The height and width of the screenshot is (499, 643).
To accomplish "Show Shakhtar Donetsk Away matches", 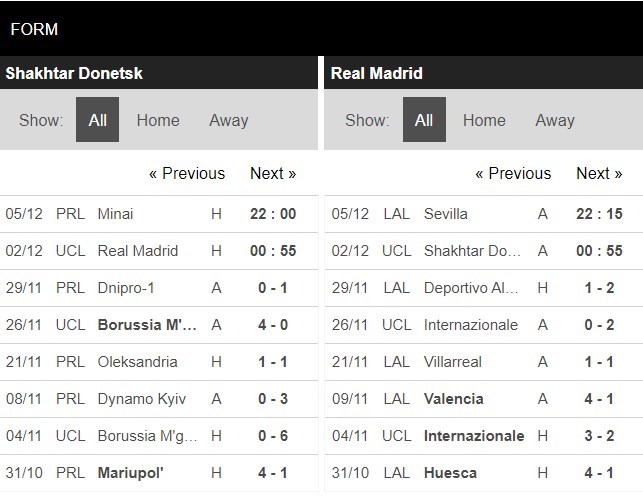I will [x=228, y=120].
